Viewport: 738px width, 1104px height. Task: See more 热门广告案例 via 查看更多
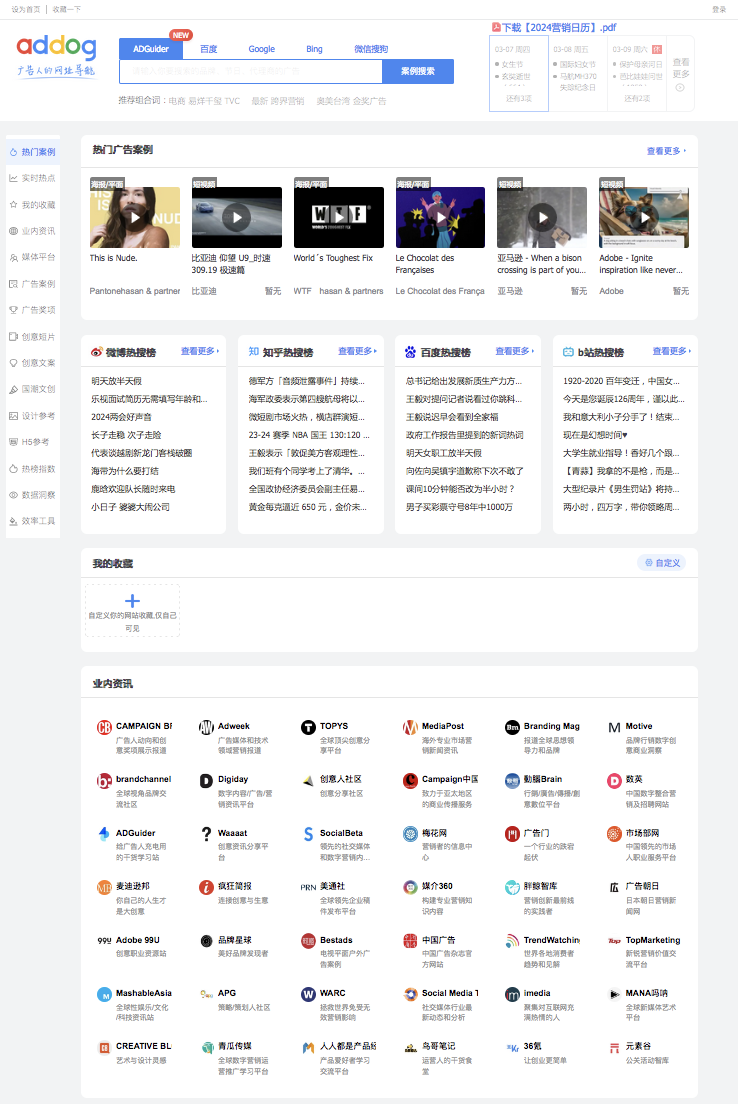pyautogui.click(x=666, y=151)
